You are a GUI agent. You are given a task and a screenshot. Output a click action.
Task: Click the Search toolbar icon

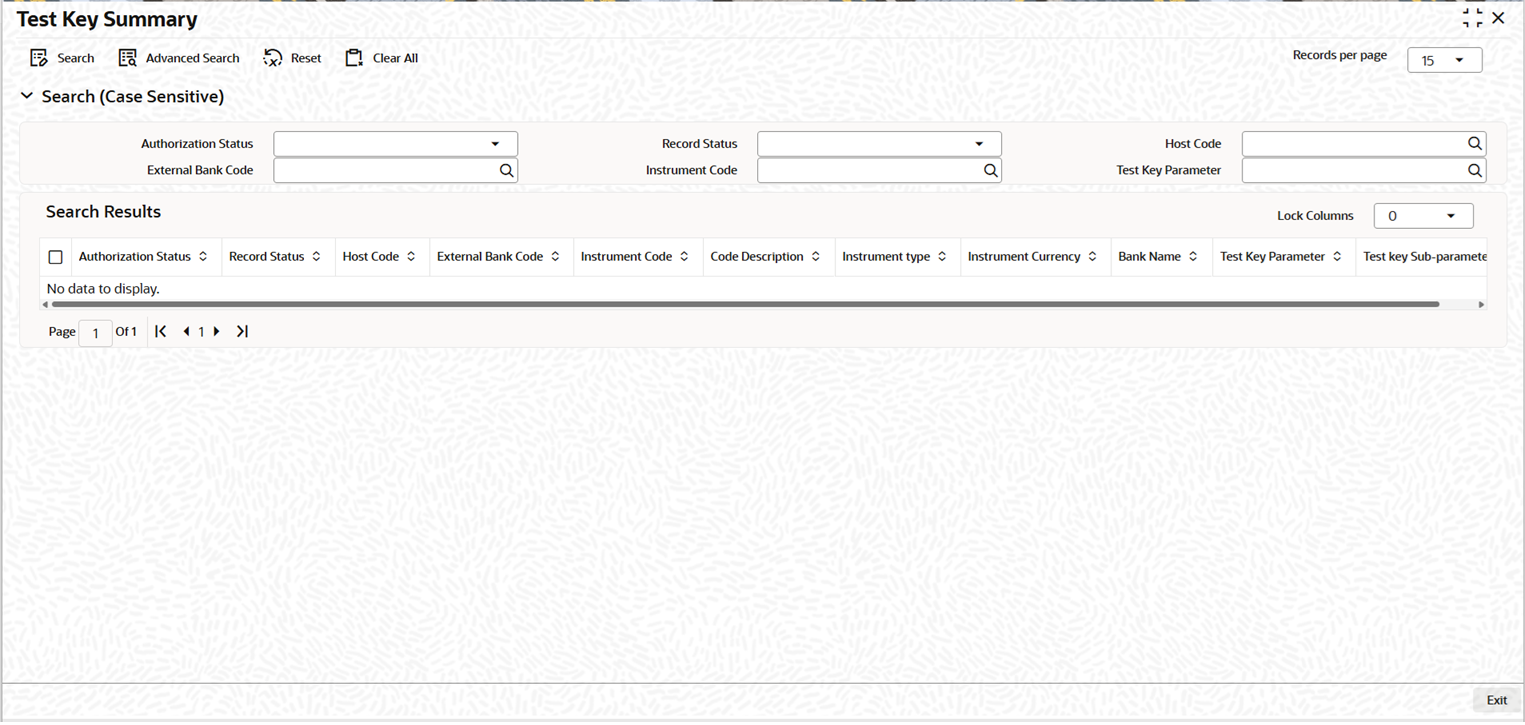pos(39,58)
